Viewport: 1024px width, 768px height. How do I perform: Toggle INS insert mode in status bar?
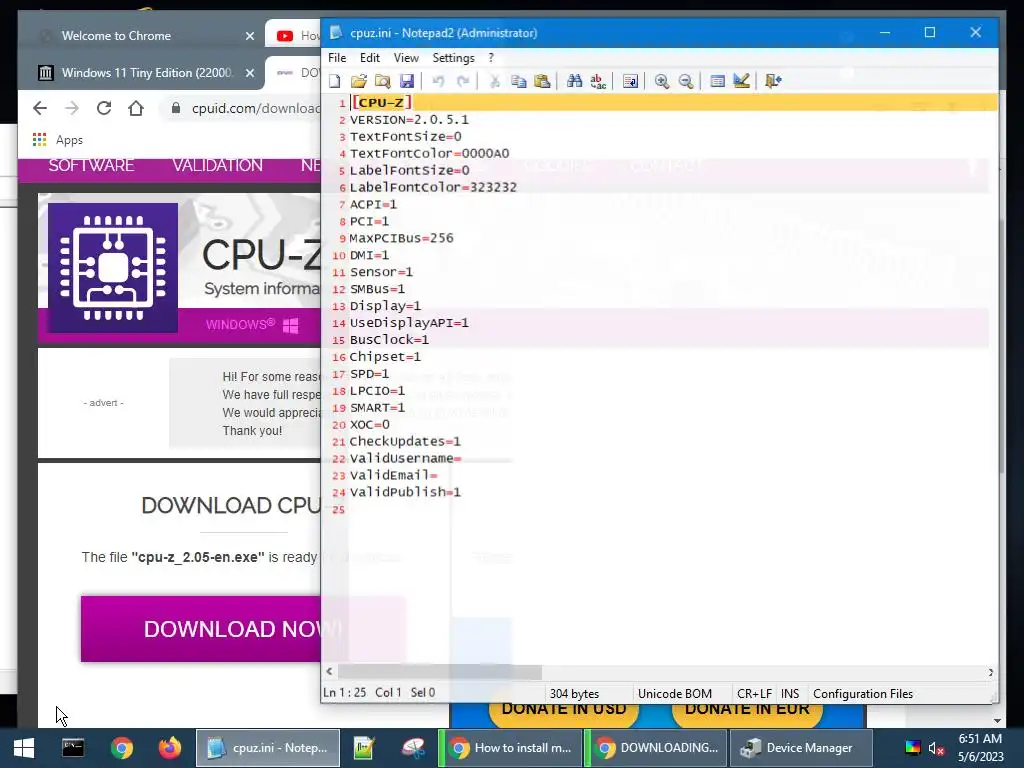coord(790,694)
